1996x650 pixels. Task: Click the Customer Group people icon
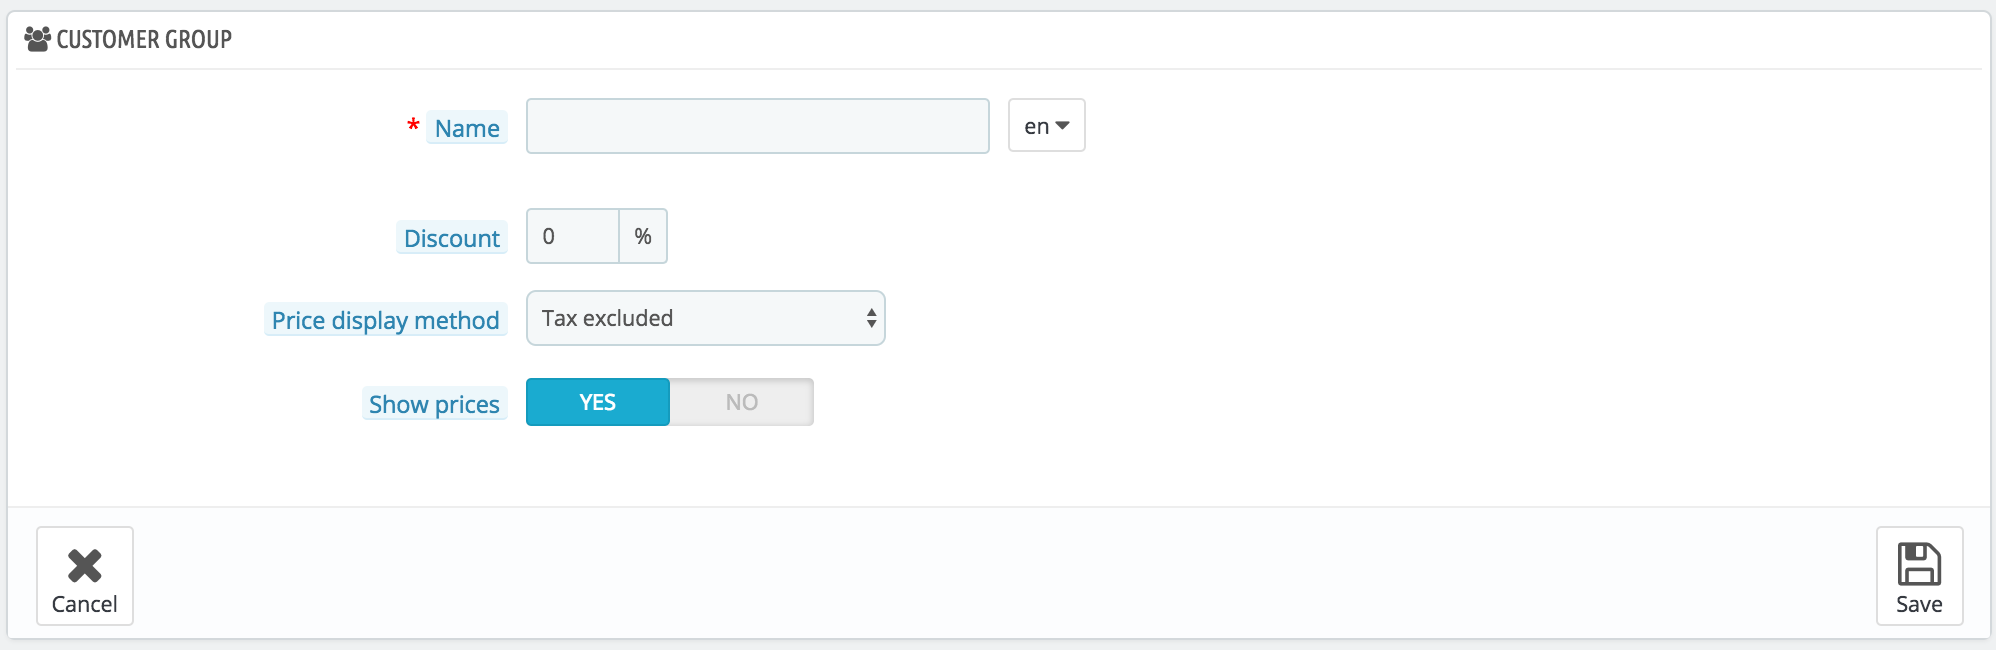(37, 39)
